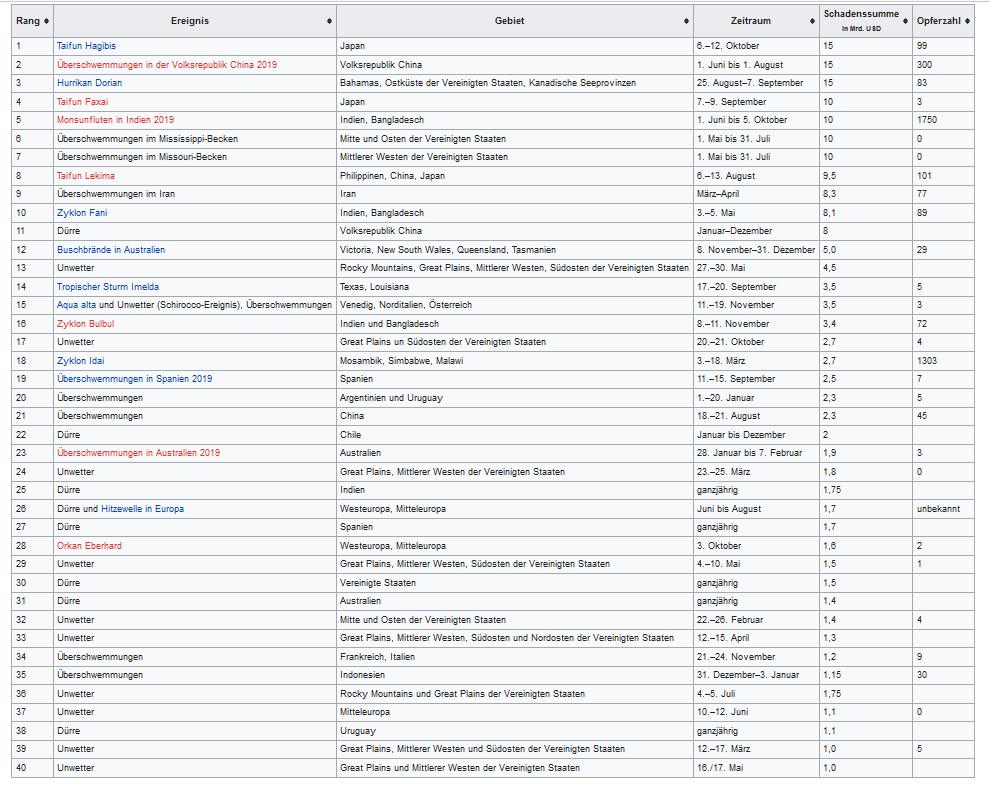Click the period 1. Juni bis 1. August
990x788 pixels.
(x=740, y=64)
